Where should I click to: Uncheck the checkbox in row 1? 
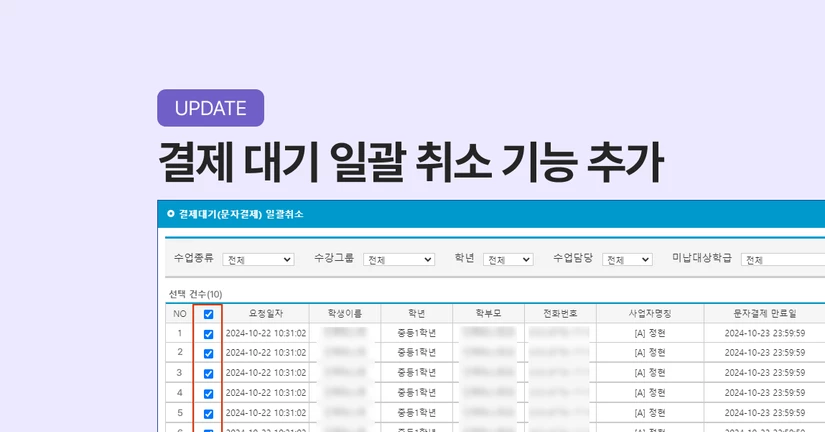pyautogui.click(x=208, y=334)
